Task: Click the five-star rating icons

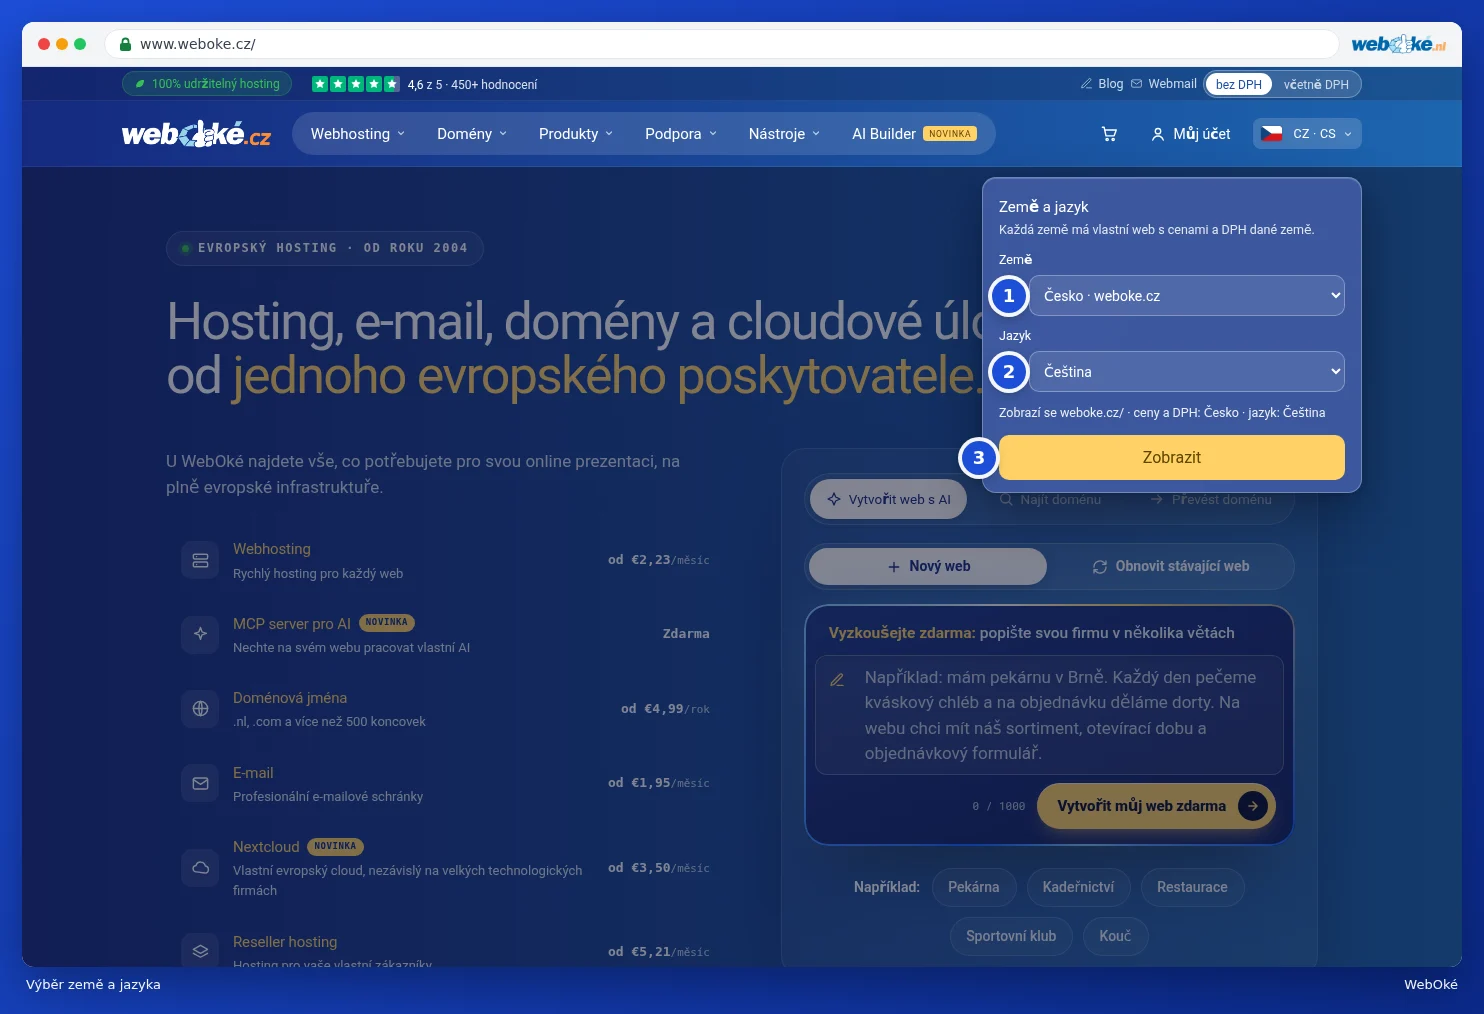Action: (x=356, y=84)
